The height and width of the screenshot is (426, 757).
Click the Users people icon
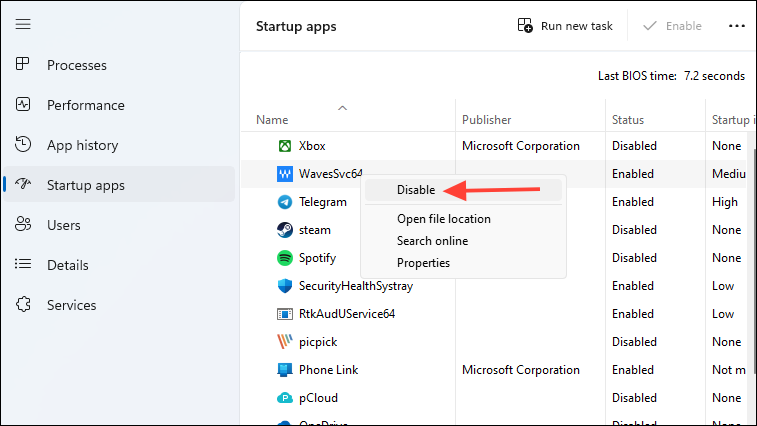tap(23, 224)
